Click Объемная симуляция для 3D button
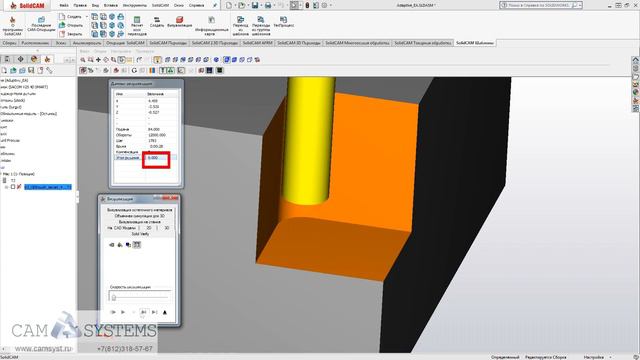This screenshot has width=640, height=360. point(140,216)
